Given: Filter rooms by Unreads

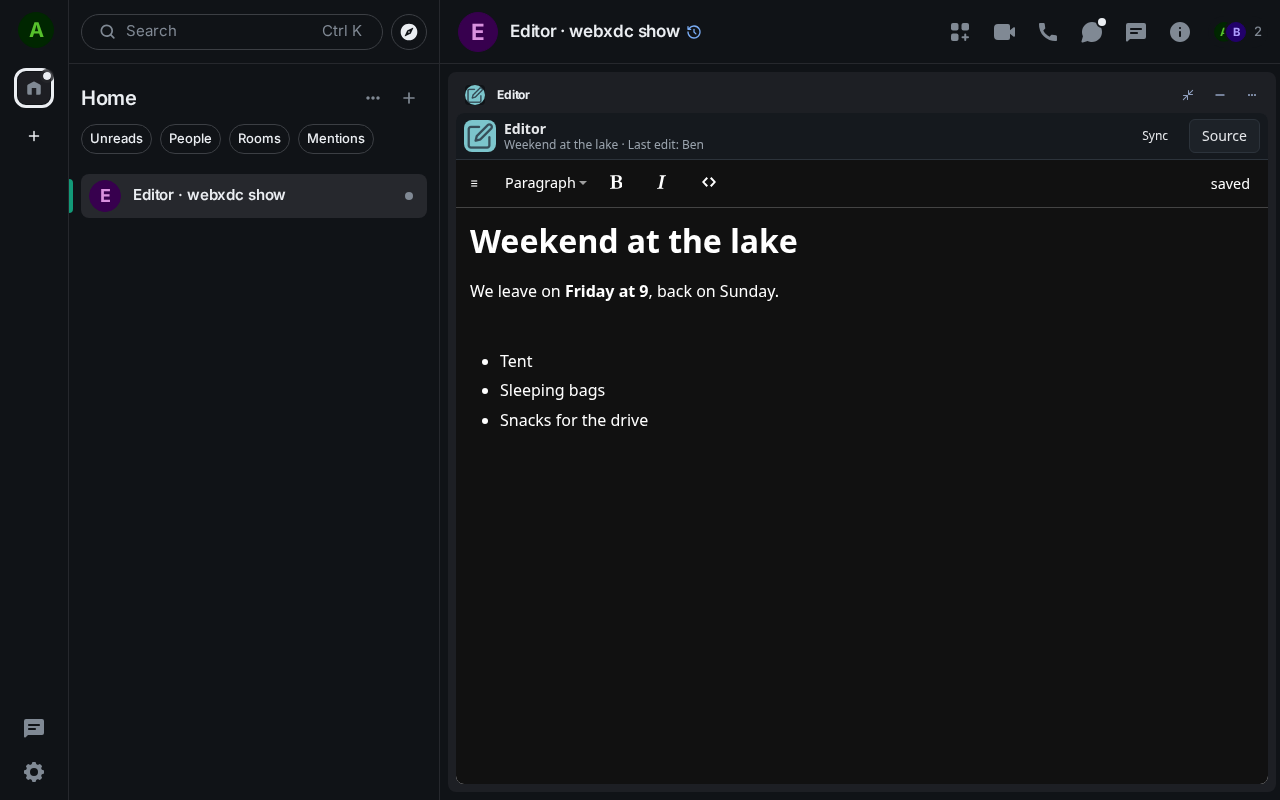Looking at the screenshot, I should [x=116, y=139].
